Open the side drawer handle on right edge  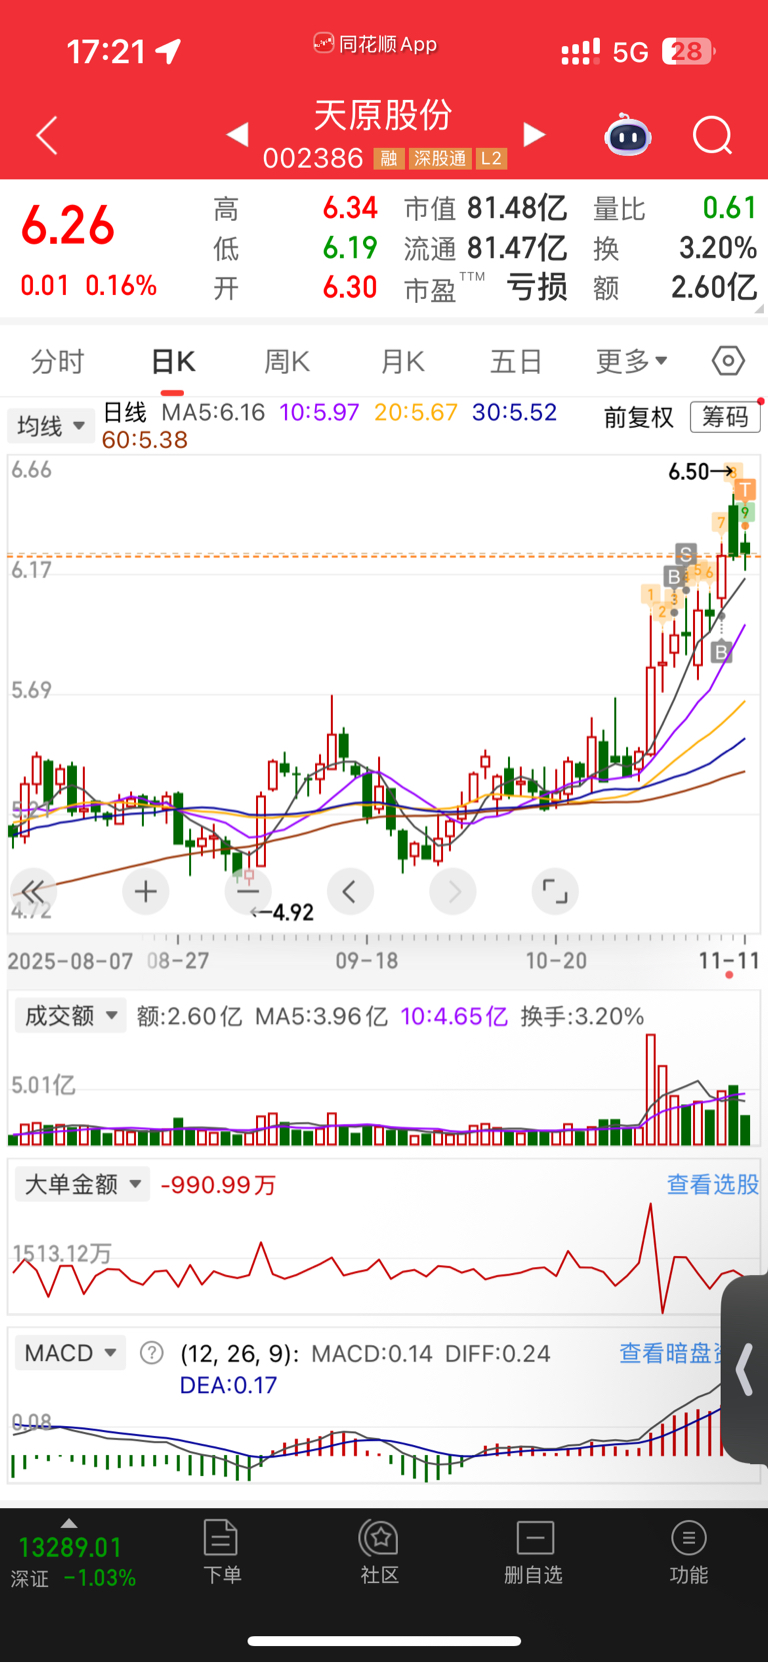pyautogui.click(x=745, y=1369)
